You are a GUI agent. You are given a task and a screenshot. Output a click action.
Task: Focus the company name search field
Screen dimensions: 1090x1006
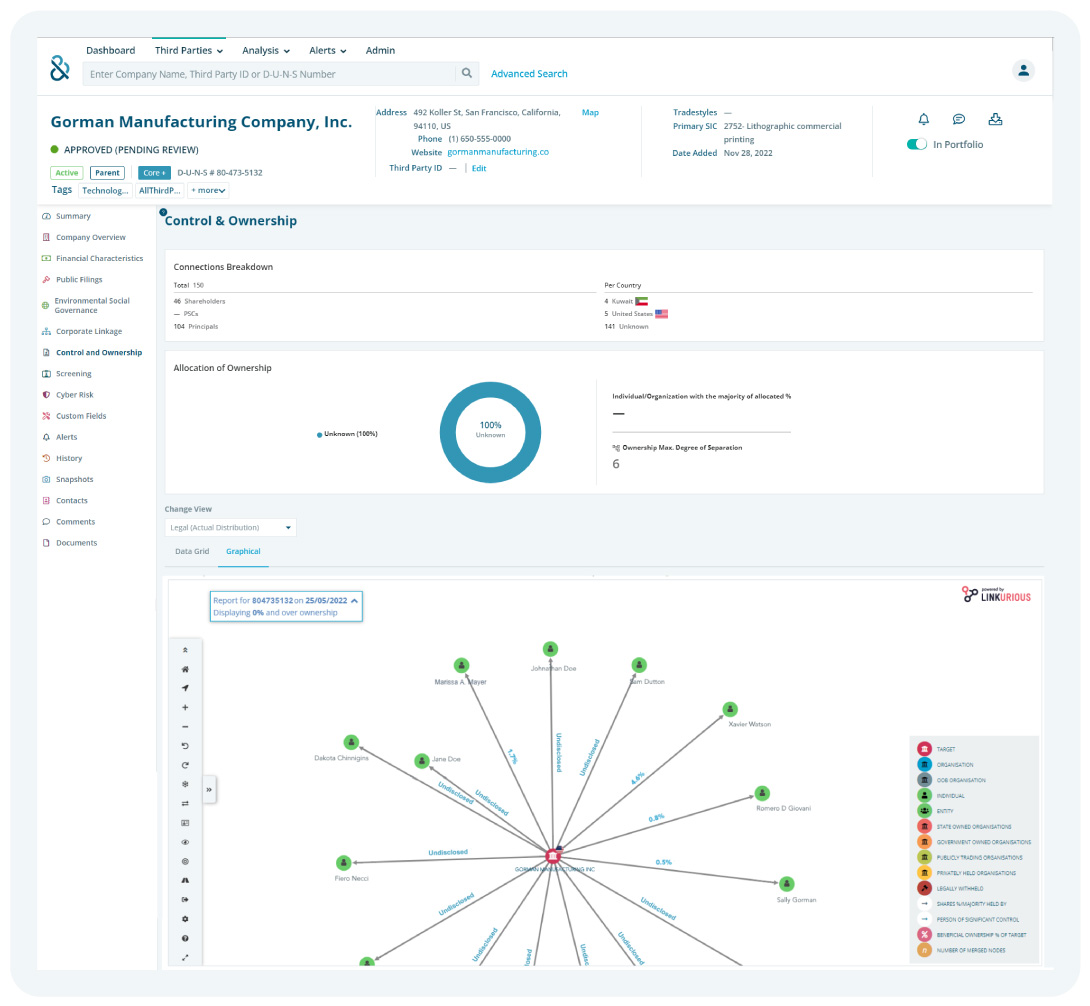[269, 74]
